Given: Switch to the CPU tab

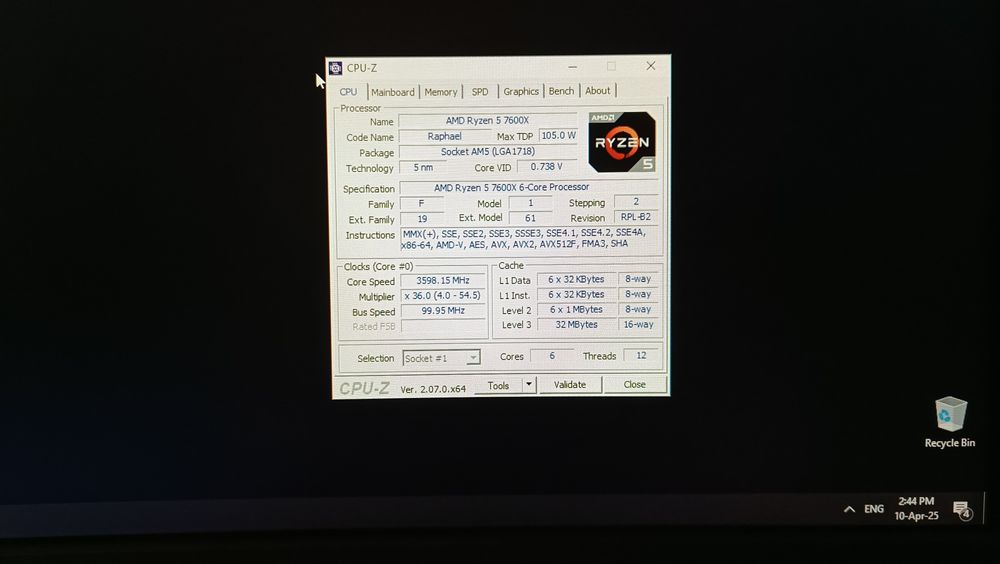Looking at the screenshot, I should pyautogui.click(x=348, y=92).
